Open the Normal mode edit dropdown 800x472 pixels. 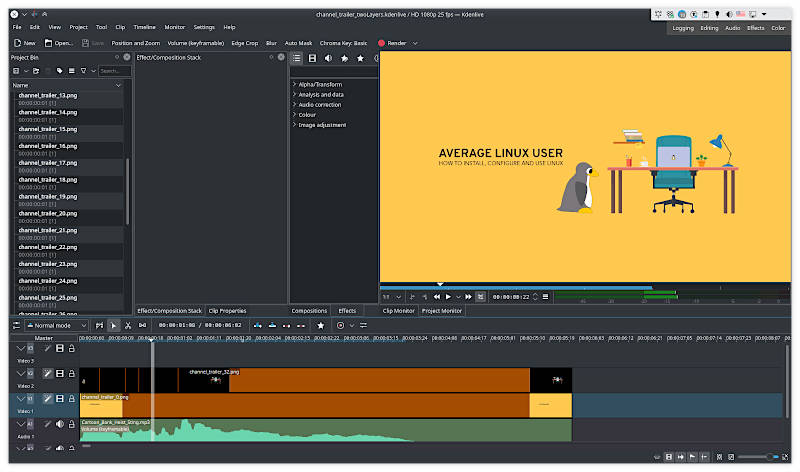pyautogui.click(x=57, y=326)
